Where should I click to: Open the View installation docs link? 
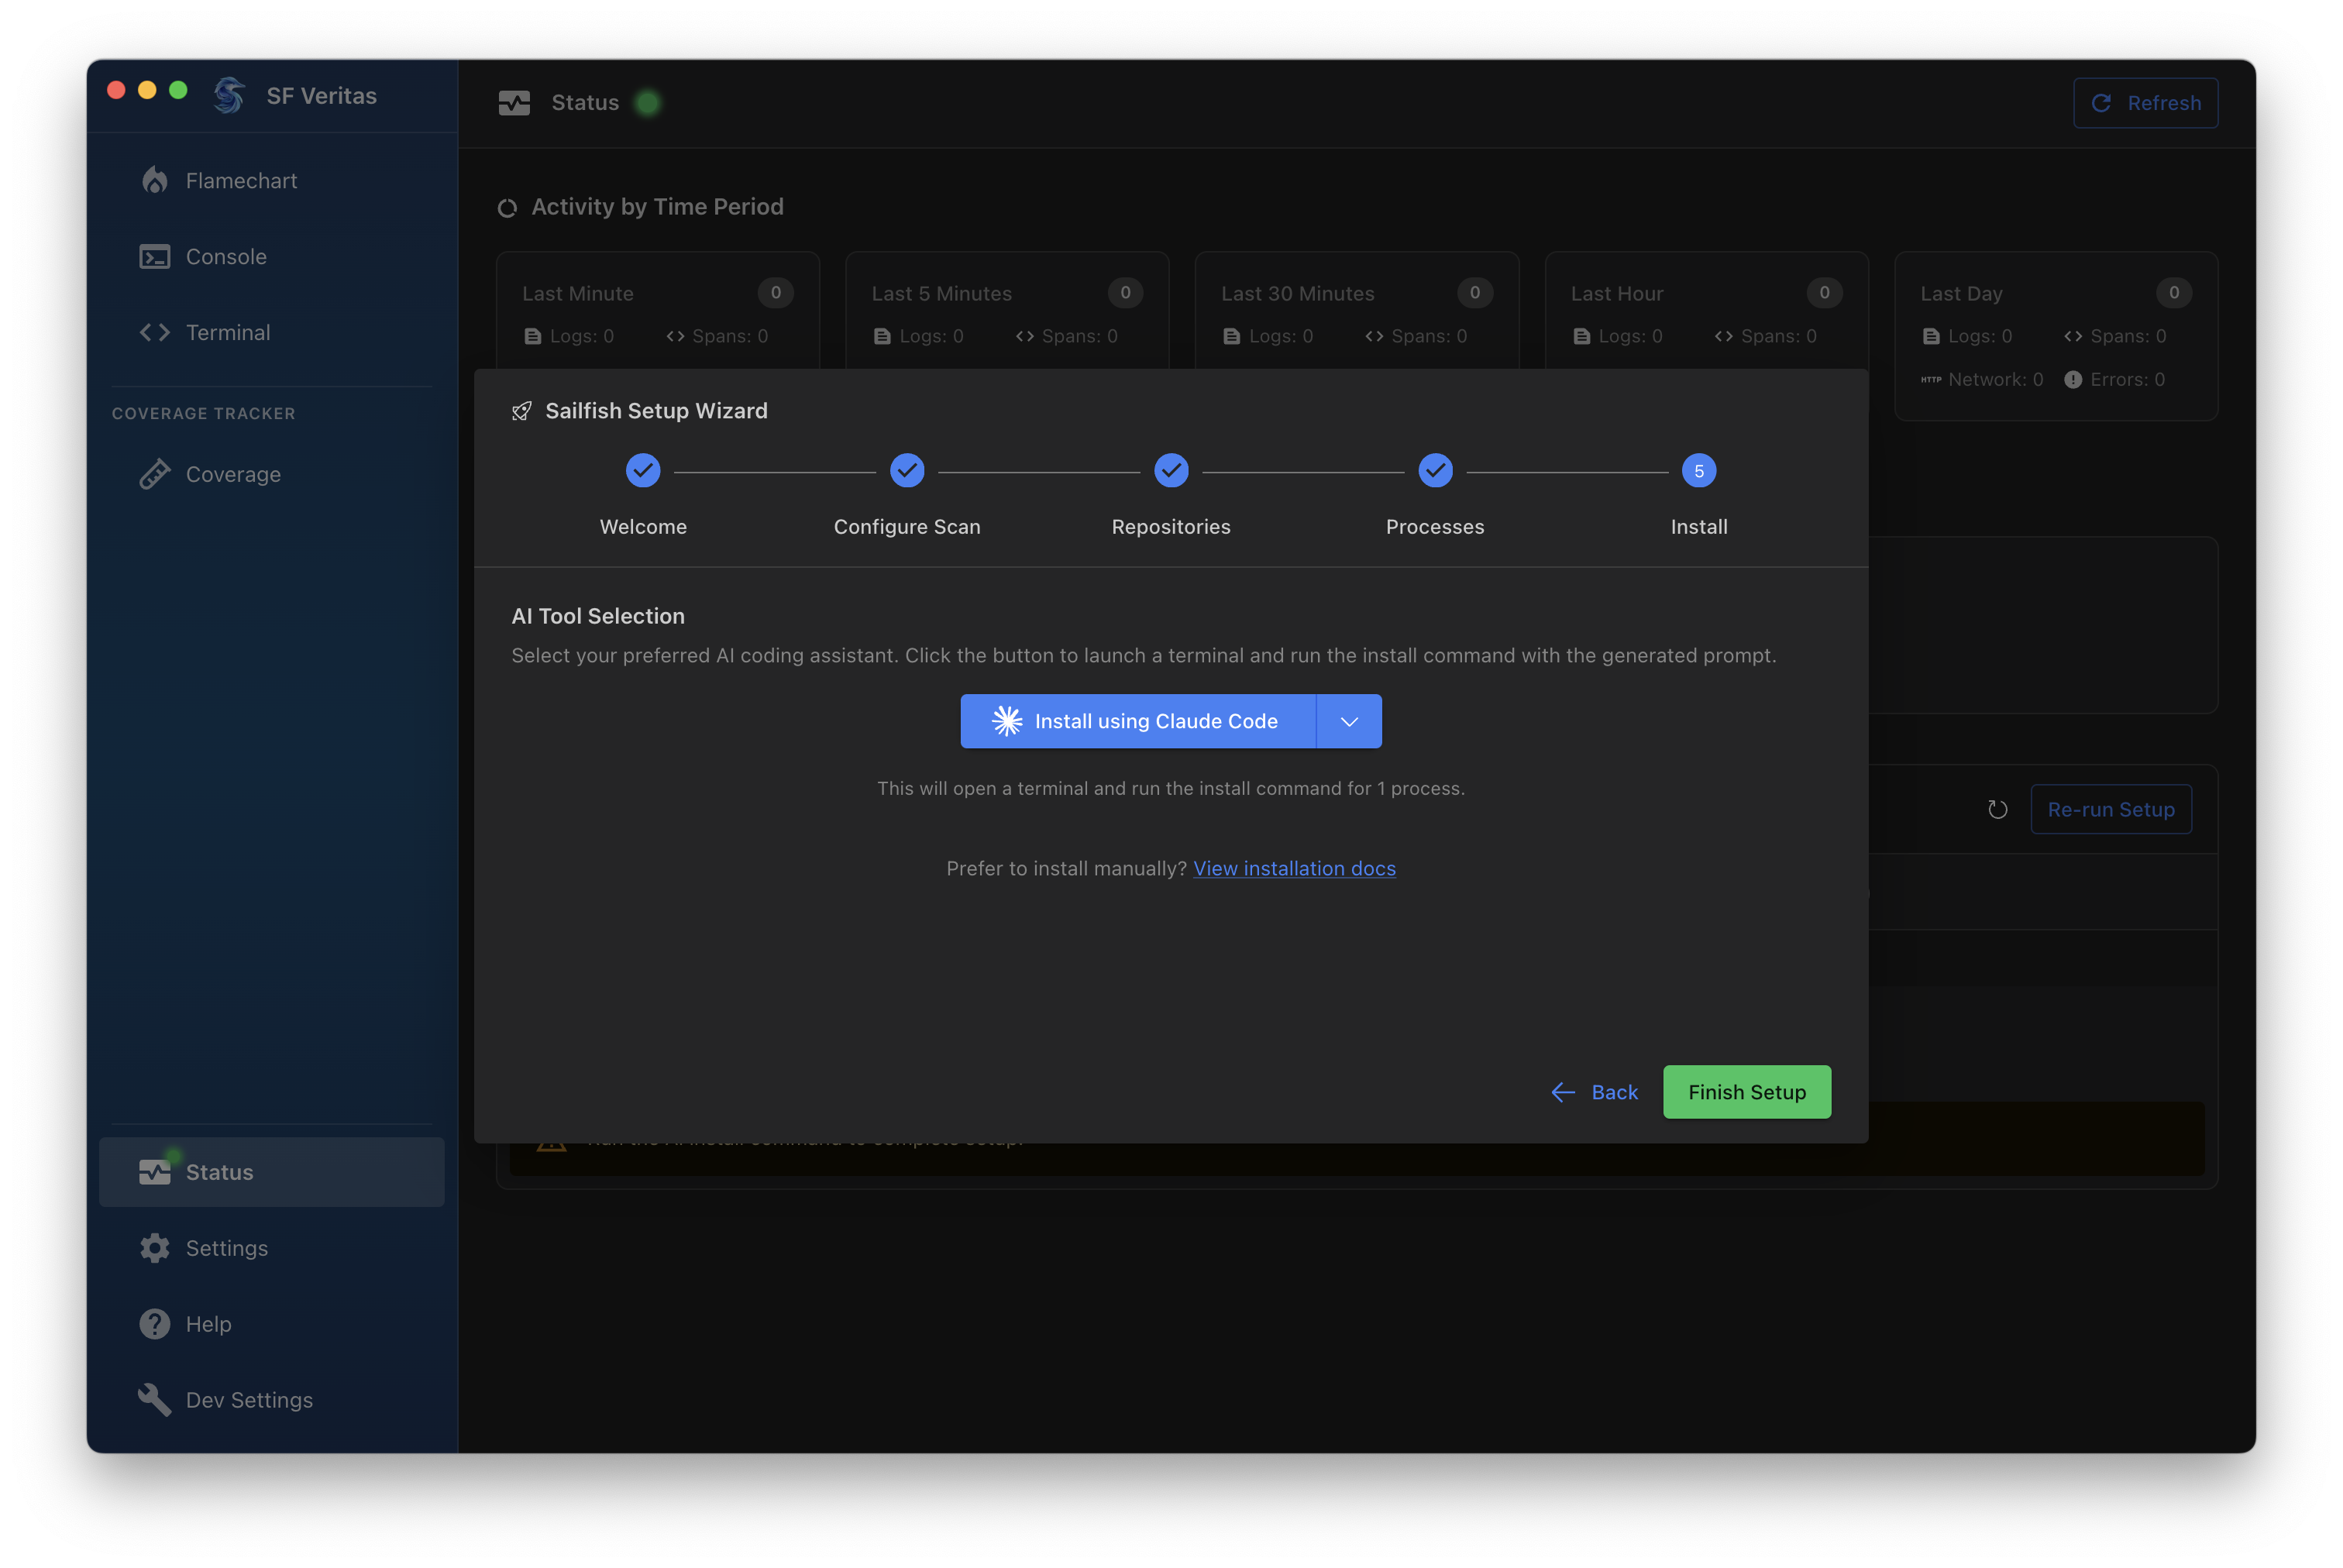point(1294,868)
